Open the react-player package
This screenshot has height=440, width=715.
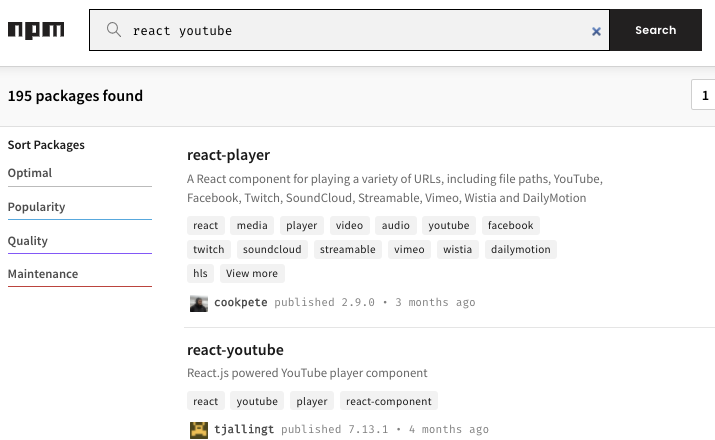tap(228, 155)
